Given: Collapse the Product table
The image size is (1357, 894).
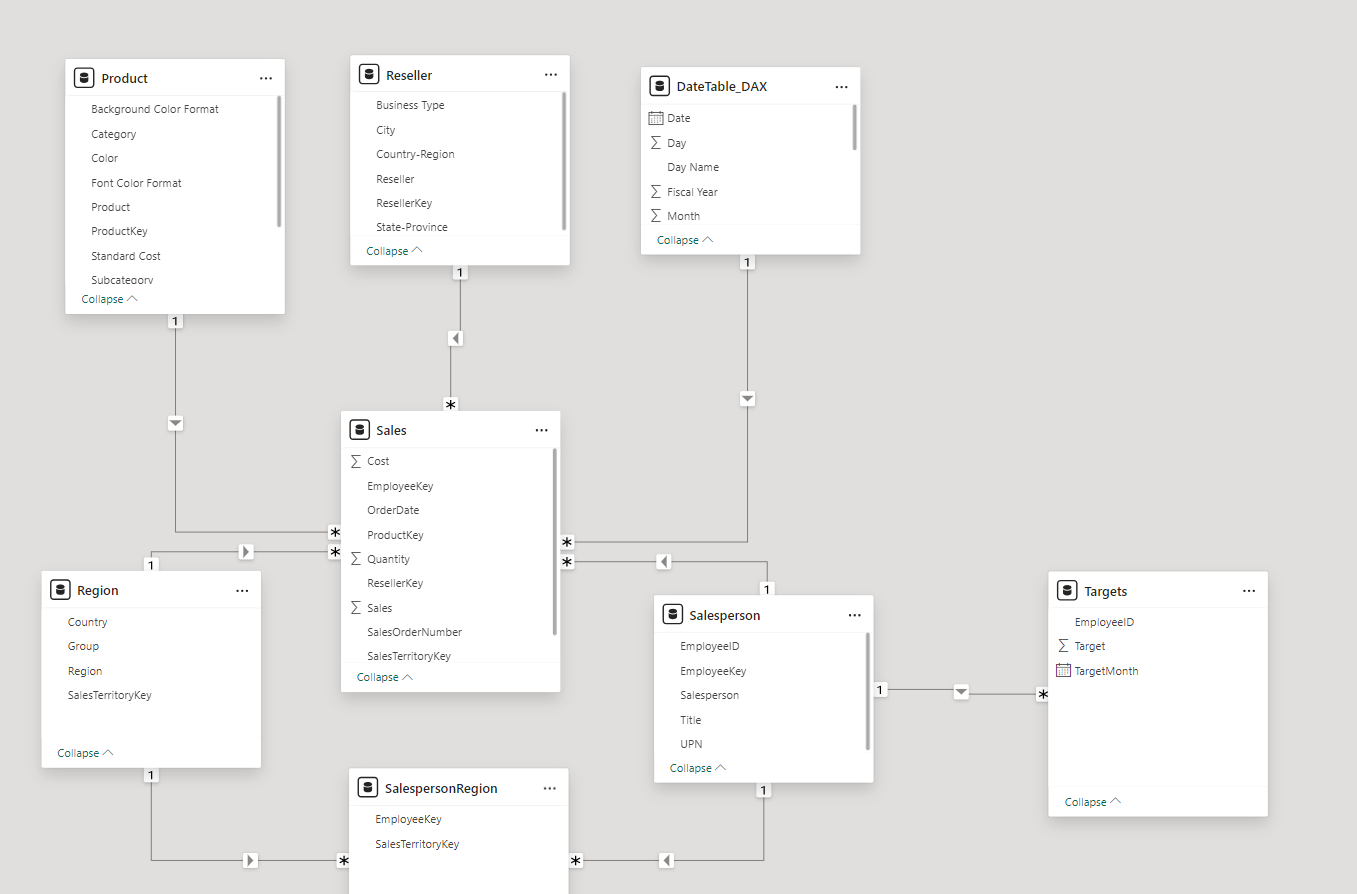Looking at the screenshot, I should (x=110, y=299).
